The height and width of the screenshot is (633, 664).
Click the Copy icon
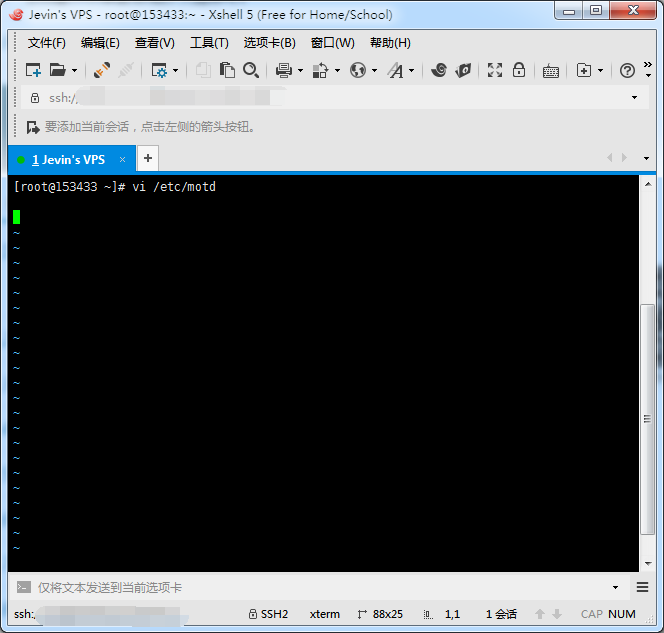tap(203, 70)
